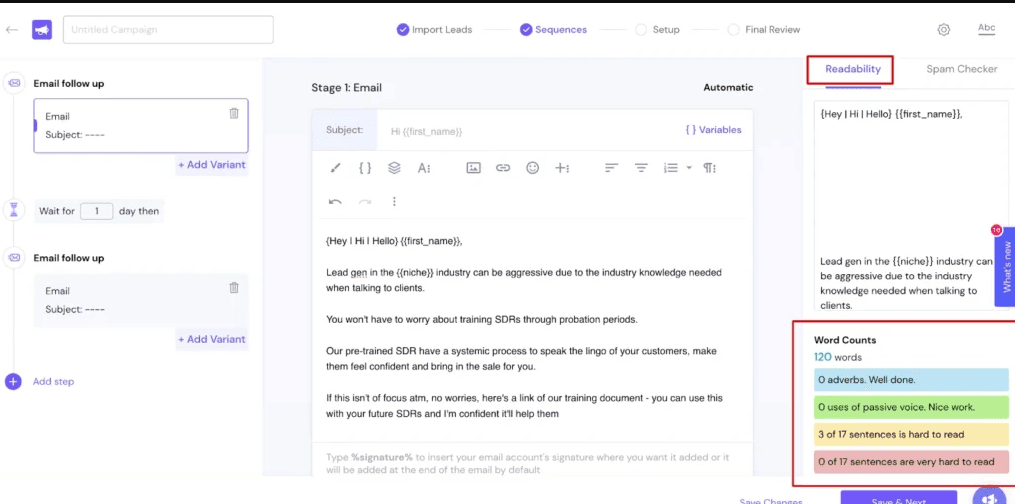Click the plus insert-more toolbar icon

(x=562, y=168)
